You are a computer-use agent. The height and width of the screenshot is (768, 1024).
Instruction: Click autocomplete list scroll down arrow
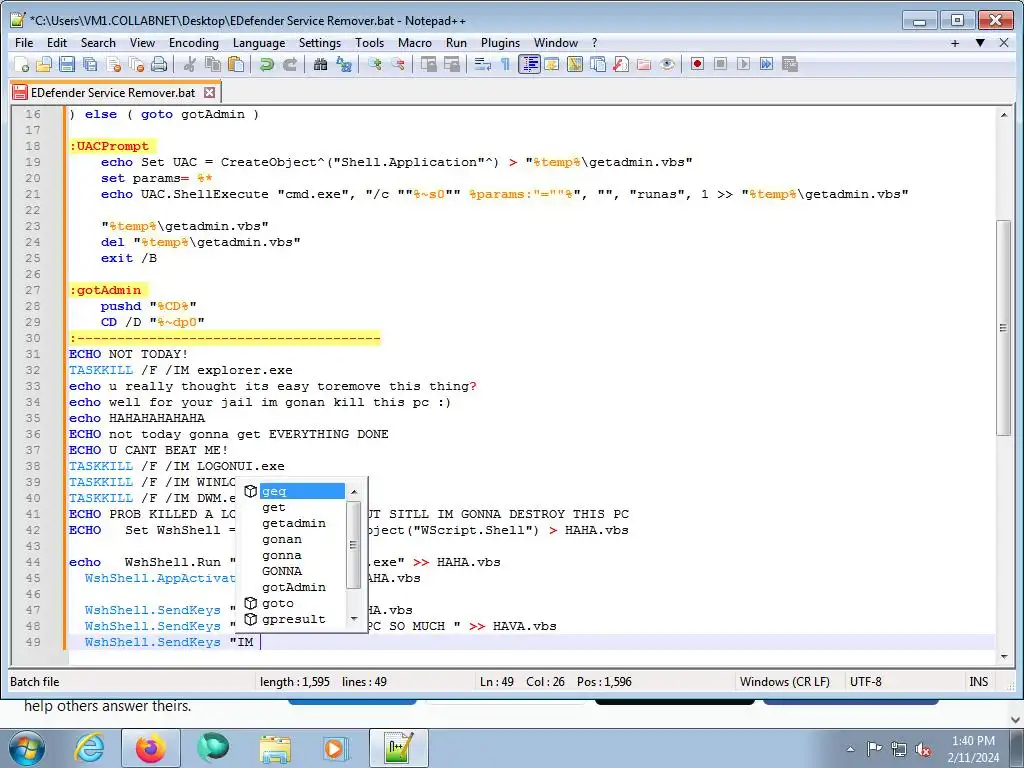tap(354, 618)
